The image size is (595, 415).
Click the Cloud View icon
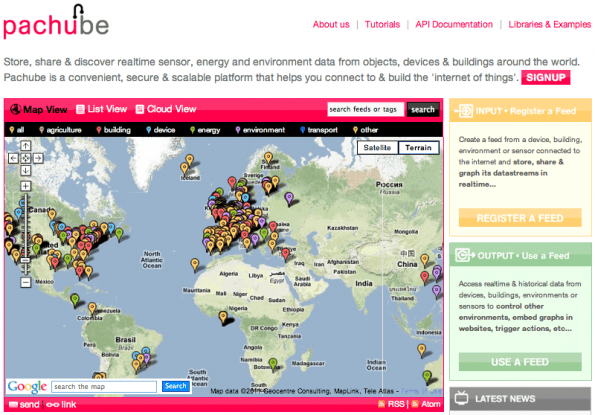[140, 110]
